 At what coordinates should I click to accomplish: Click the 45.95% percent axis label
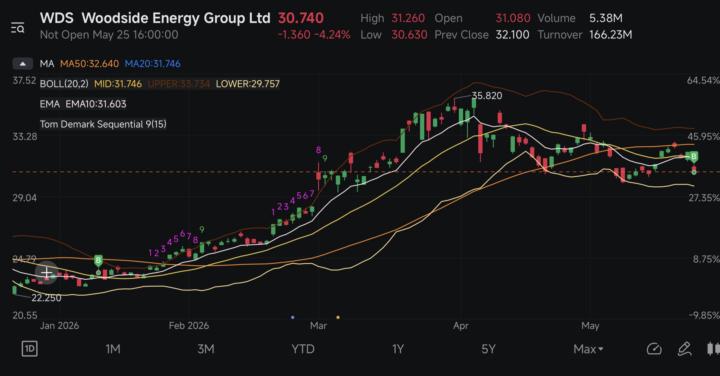click(x=703, y=137)
